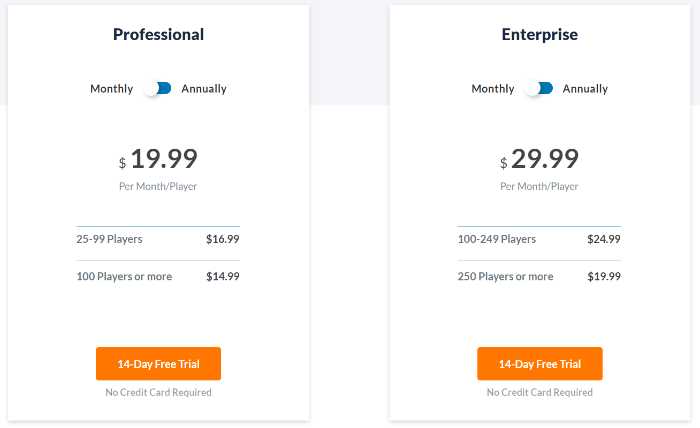Select Monthly billing for Professional plan
This screenshot has height=428, width=700.
point(111,89)
